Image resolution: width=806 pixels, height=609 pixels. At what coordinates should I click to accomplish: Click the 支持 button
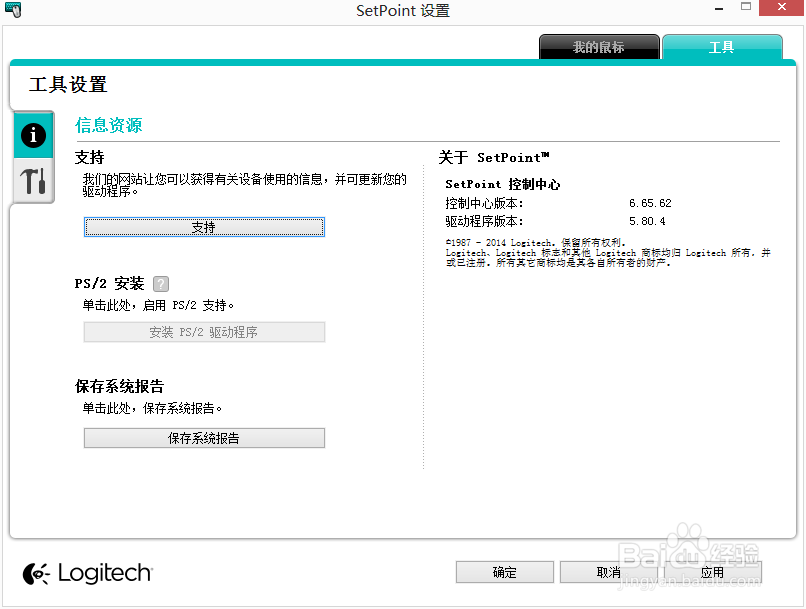204,227
